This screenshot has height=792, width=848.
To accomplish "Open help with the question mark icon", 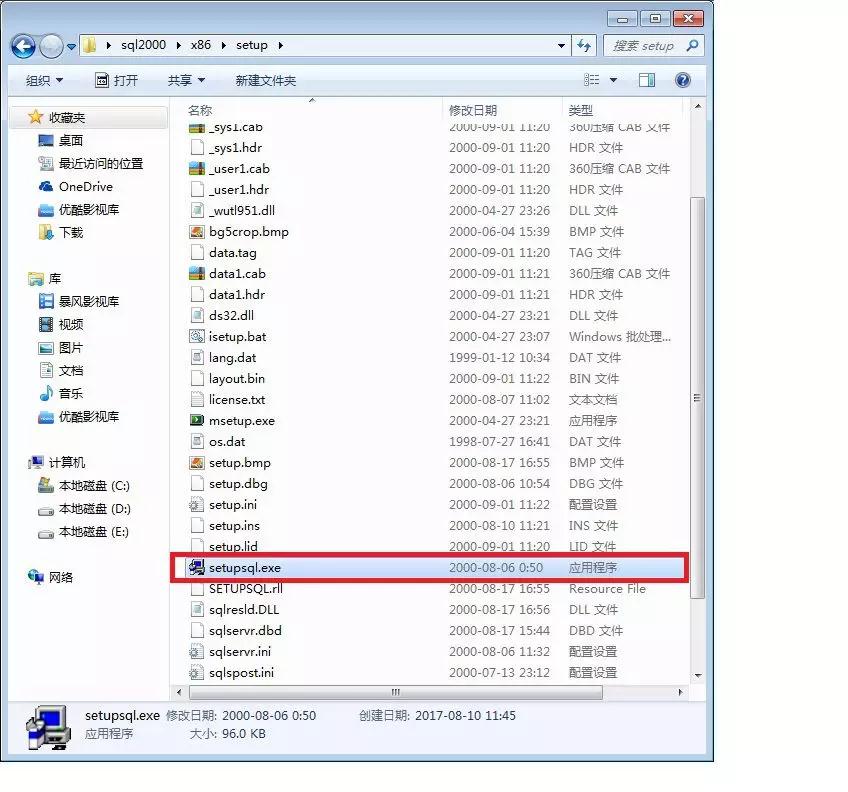I will [683, 80].
